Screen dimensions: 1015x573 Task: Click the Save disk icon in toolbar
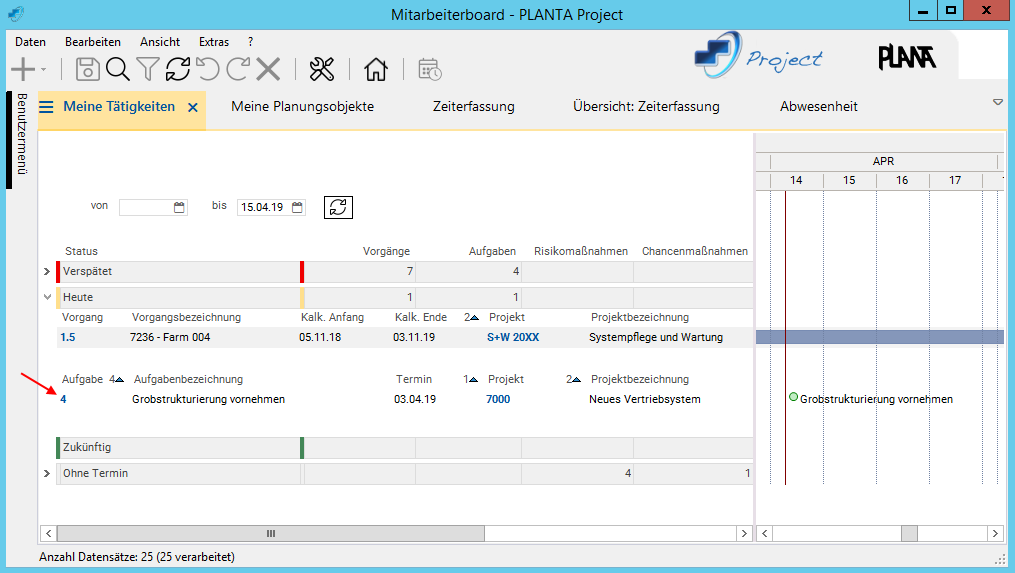[x=88, y=69]
